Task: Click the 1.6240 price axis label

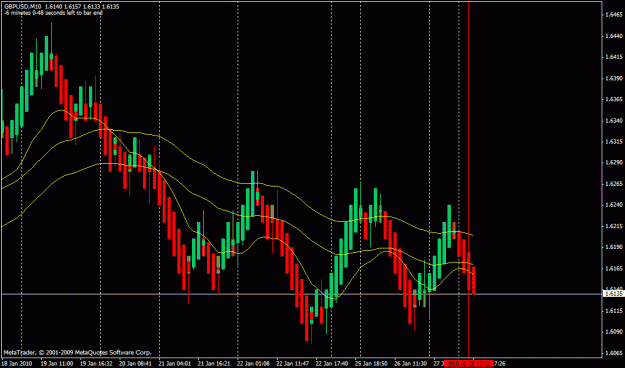Action: click(x=614, y=205)
